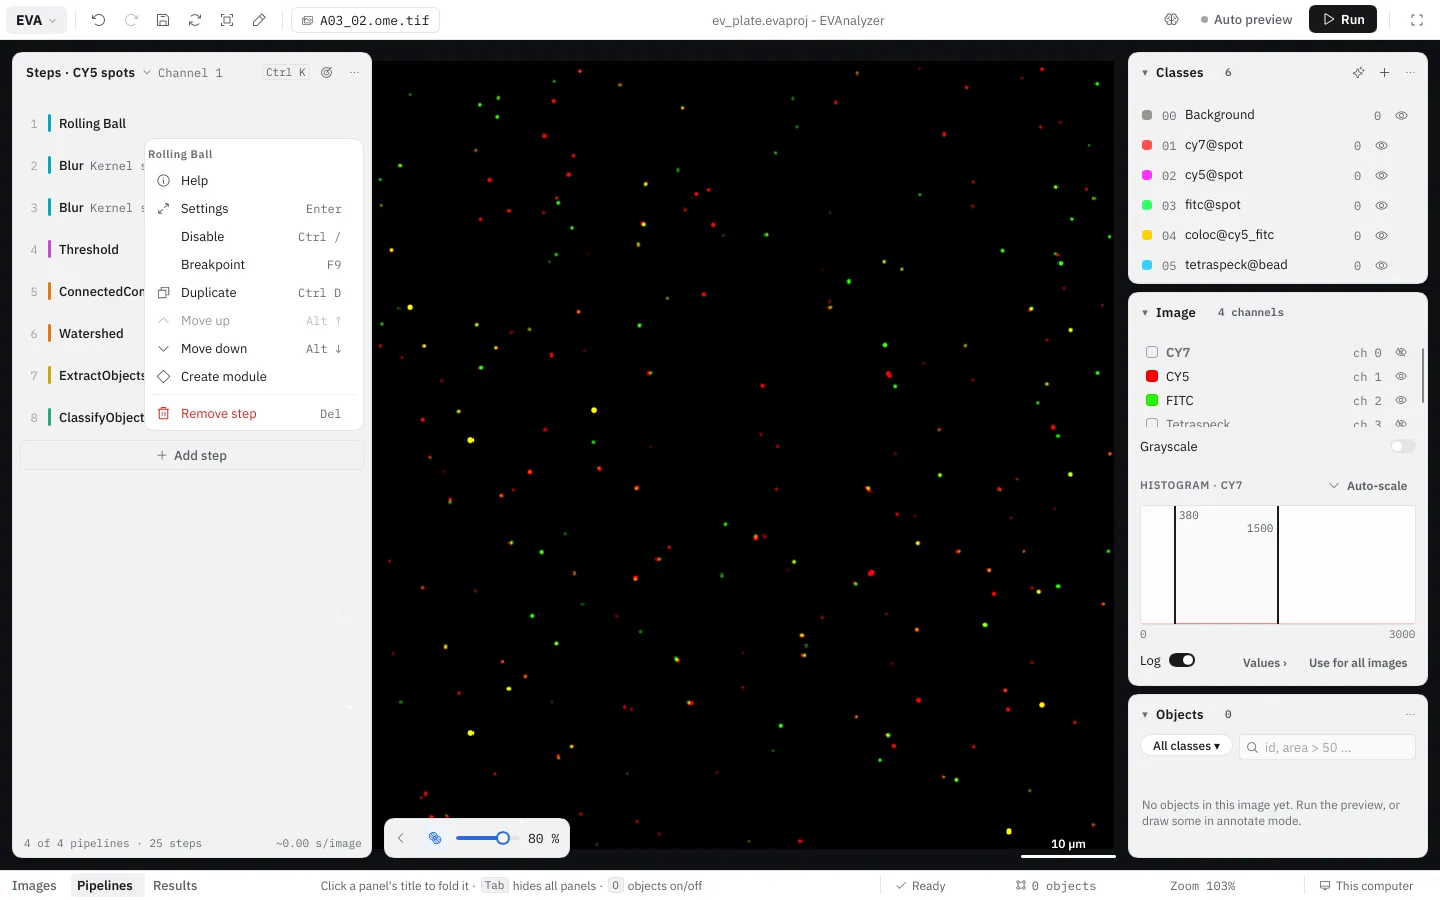Enable the Grayscale switch
This screenshot has height=900, width=1440.
pyautogui.click(x=1403, y=447)
